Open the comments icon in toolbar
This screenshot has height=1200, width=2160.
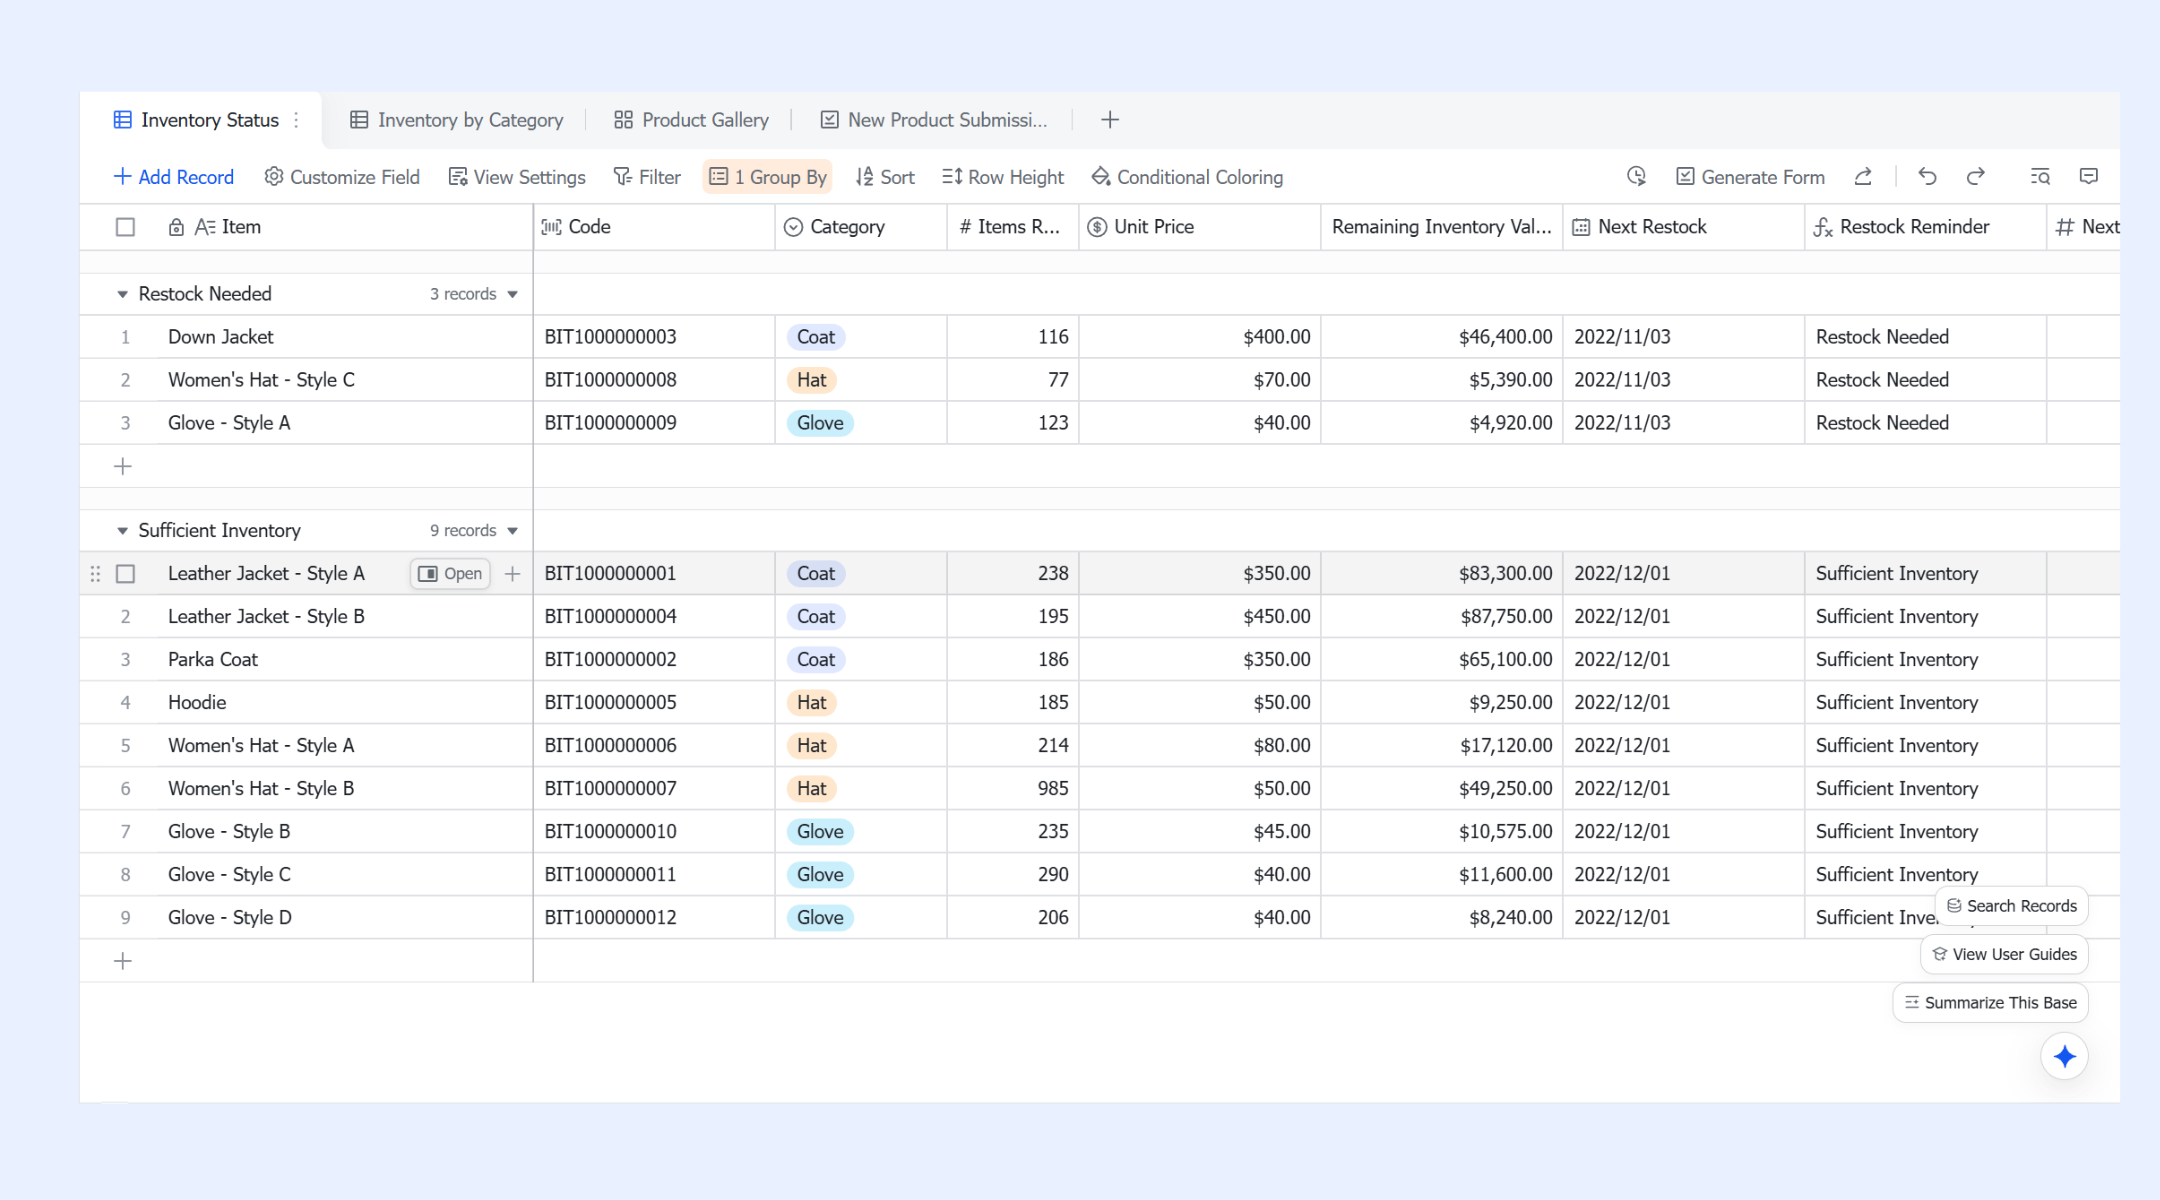2089,177
